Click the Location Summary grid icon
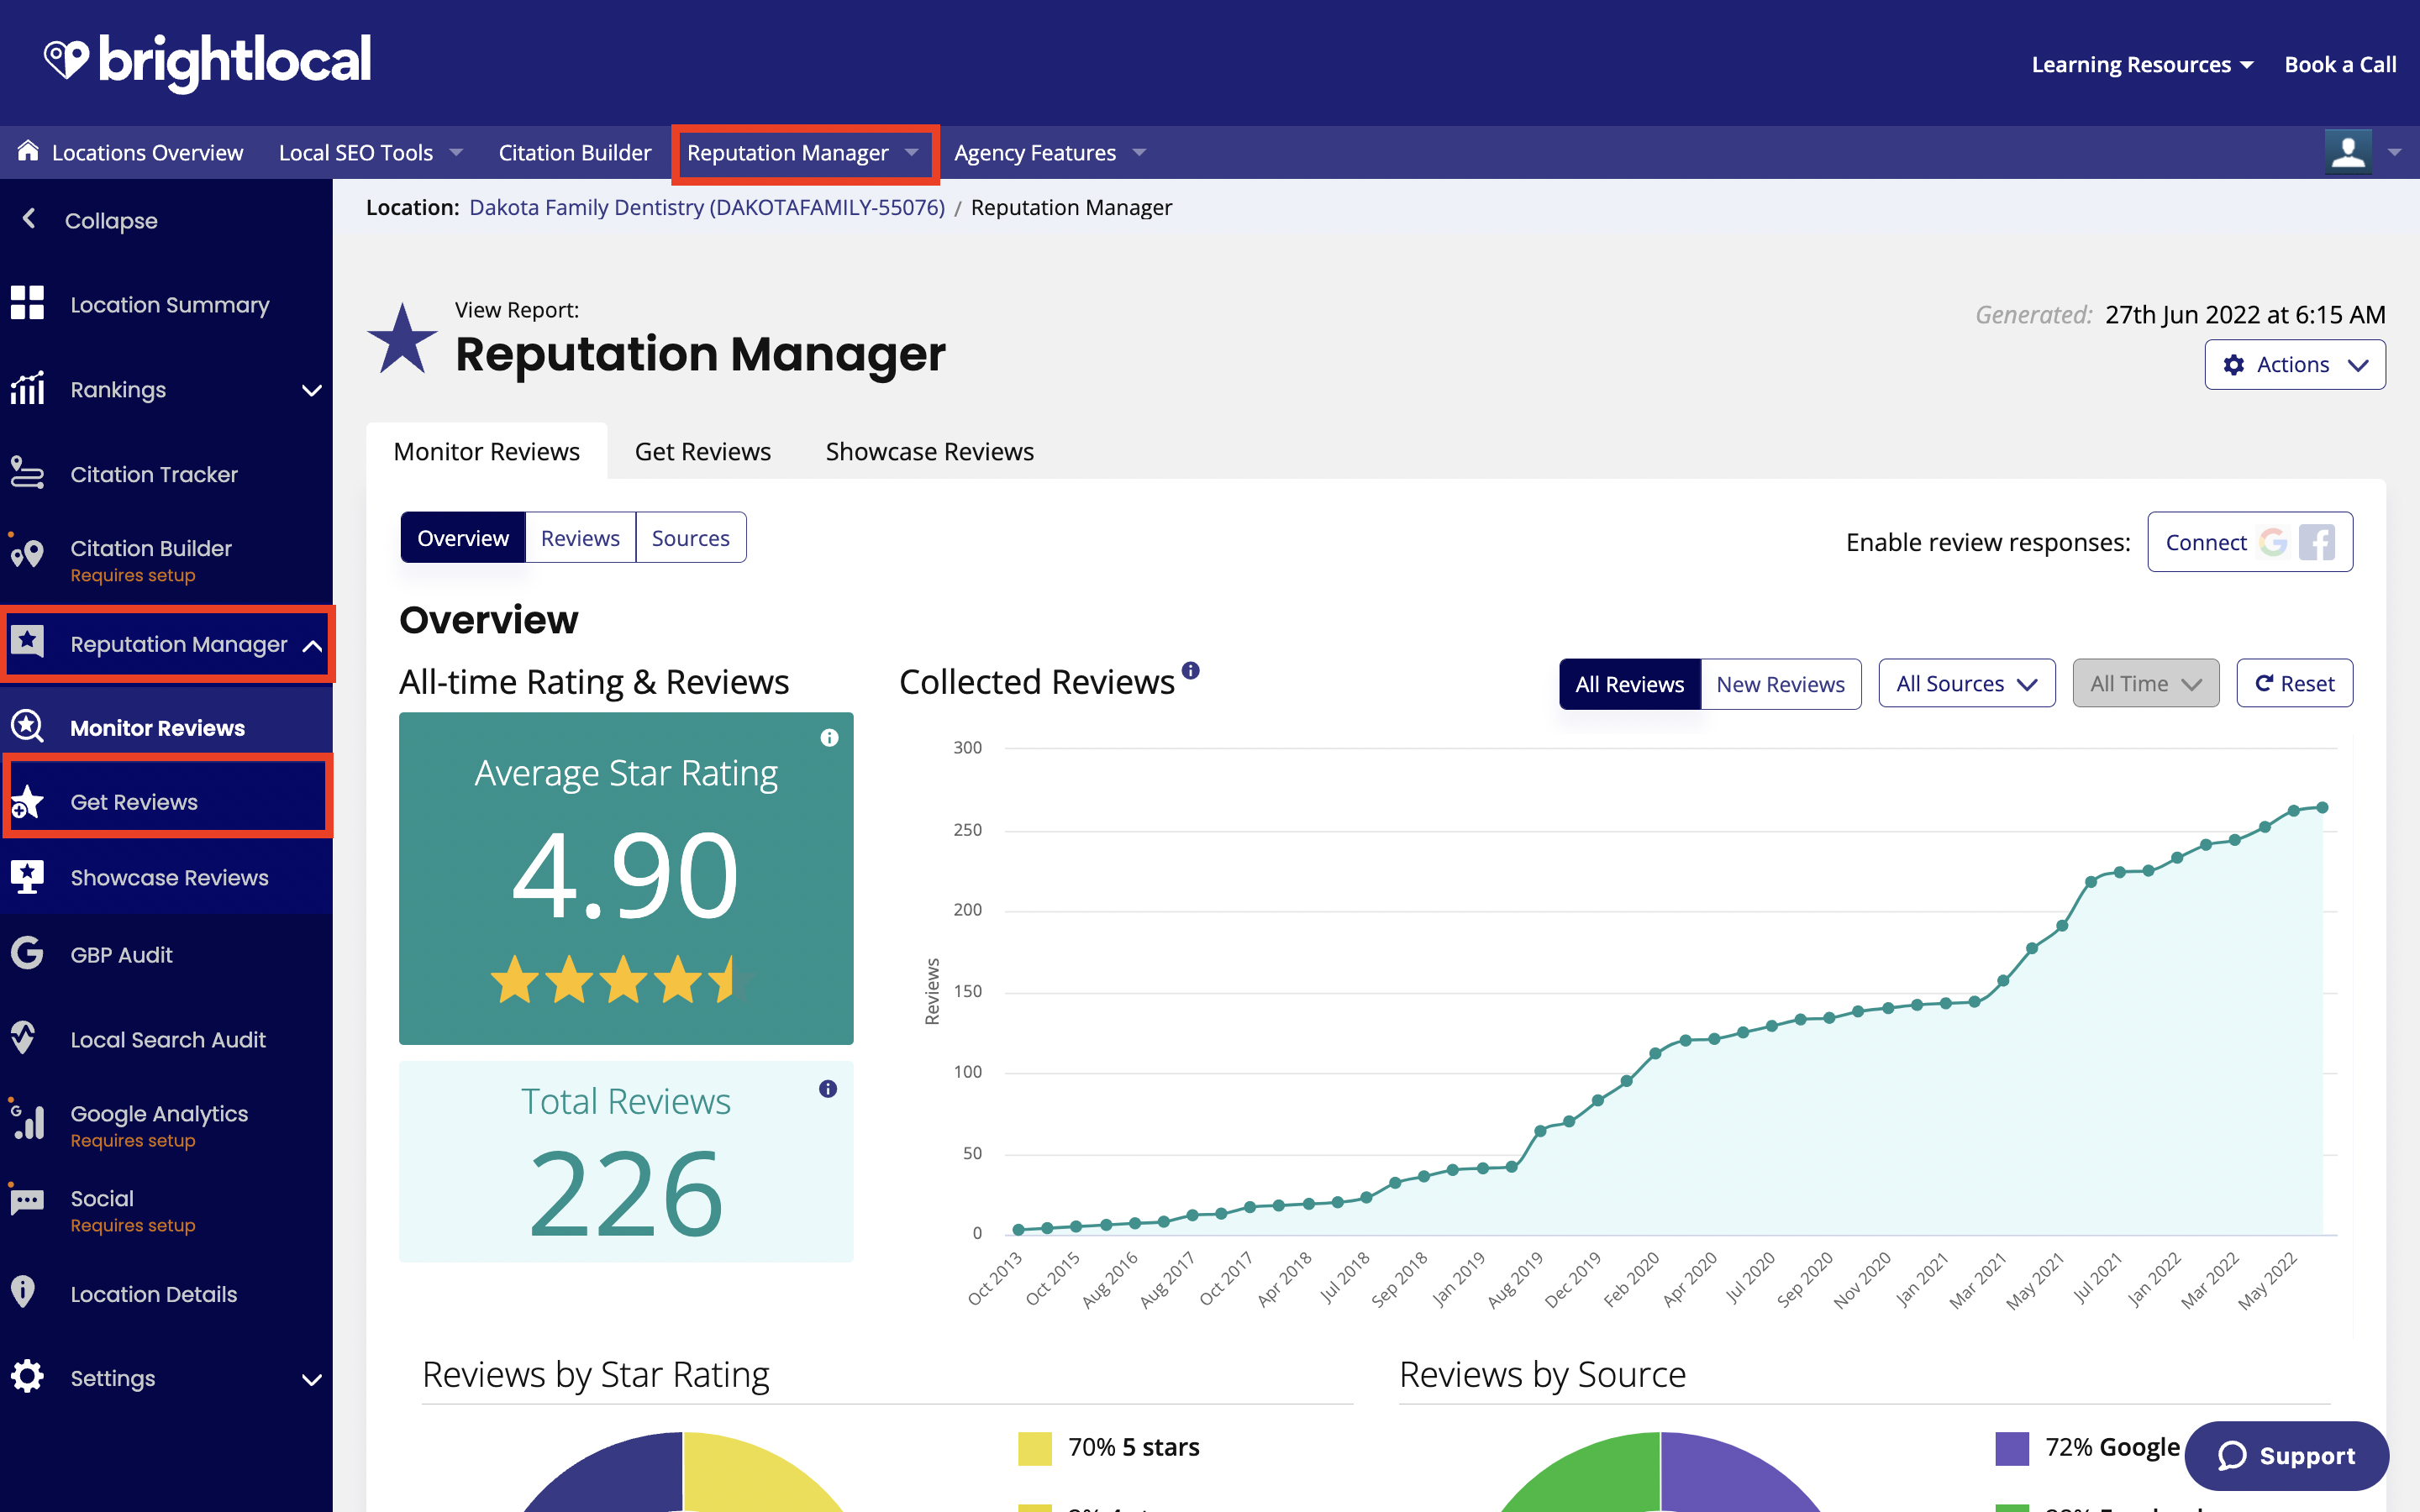Screen dimensions: 2420x1512 tap(27, 303)
